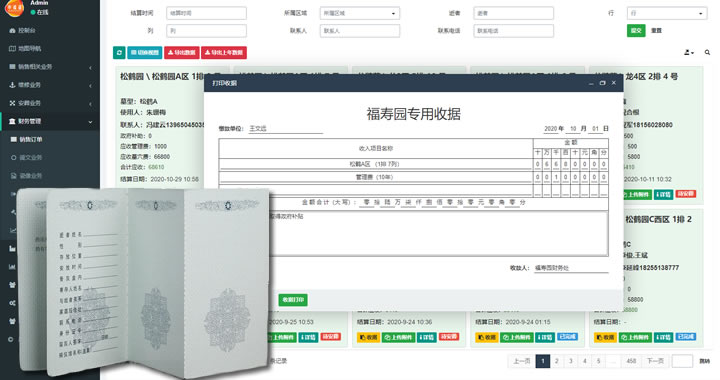Focus the 逝者 deceased name field
The height and width of the screenshot is (380, 720).
[513, 13]
